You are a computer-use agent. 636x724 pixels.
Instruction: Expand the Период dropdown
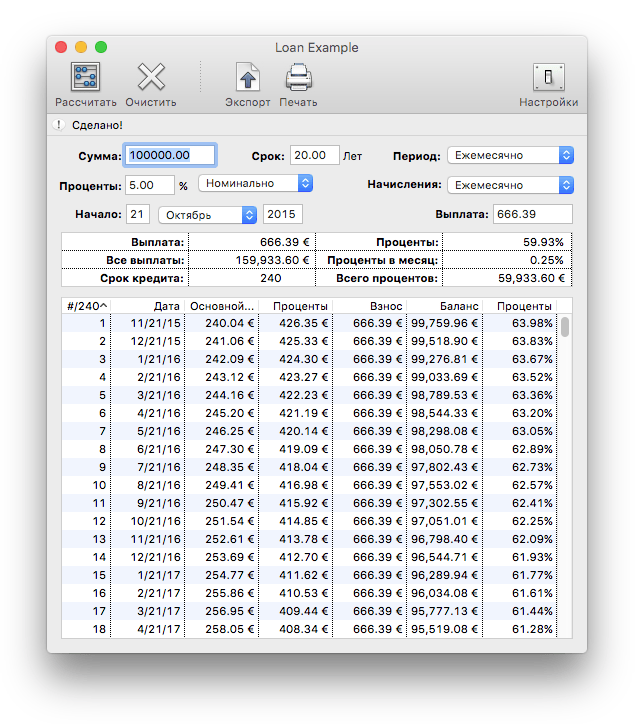pyautogui.click(x=510, y=155)
